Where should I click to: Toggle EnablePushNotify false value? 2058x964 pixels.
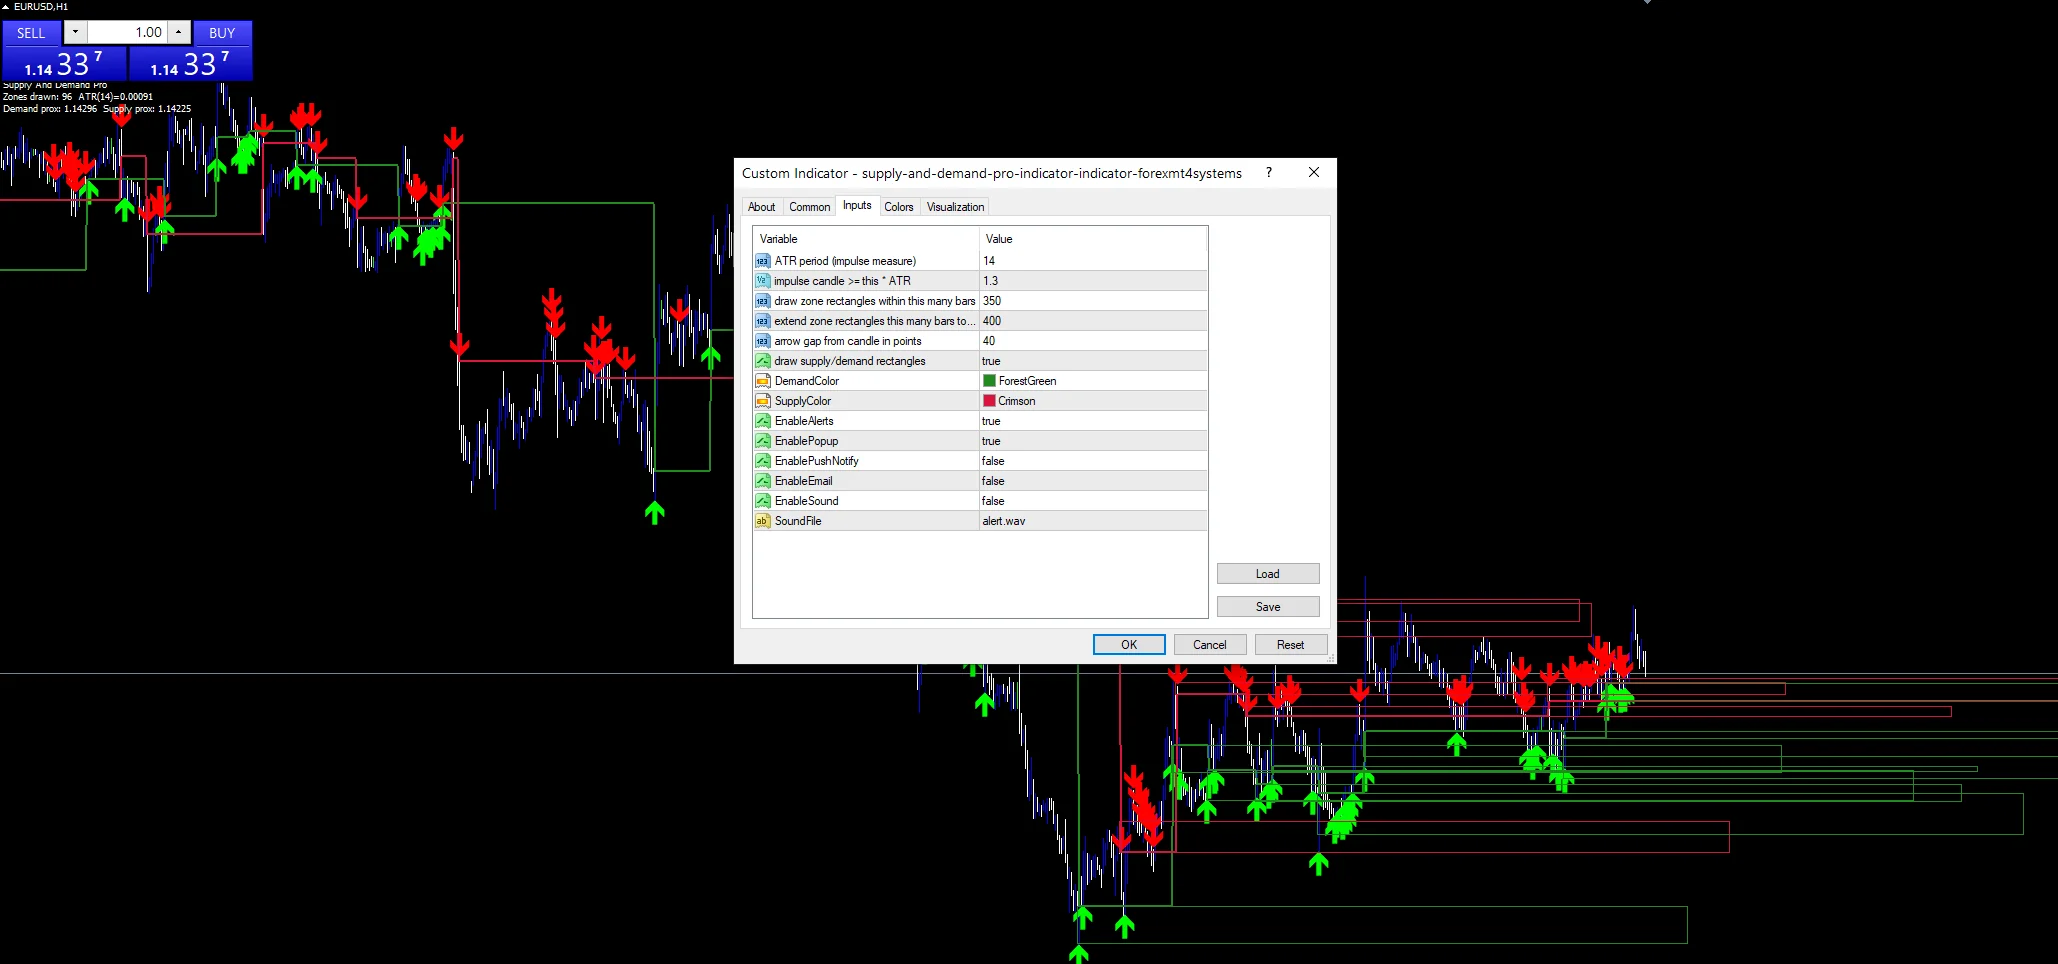pos(1093,461)
